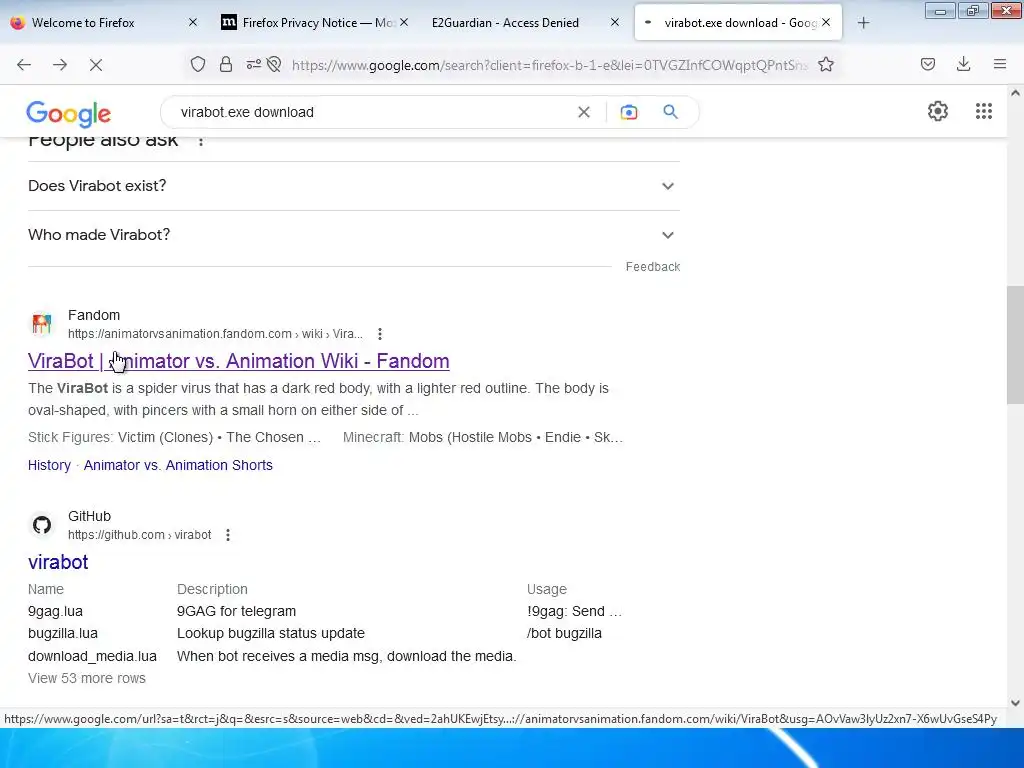Expand 'Does Virabot exist?' question
The width and height of the screenshot is (1024, 768).
[x=353, y=186]
